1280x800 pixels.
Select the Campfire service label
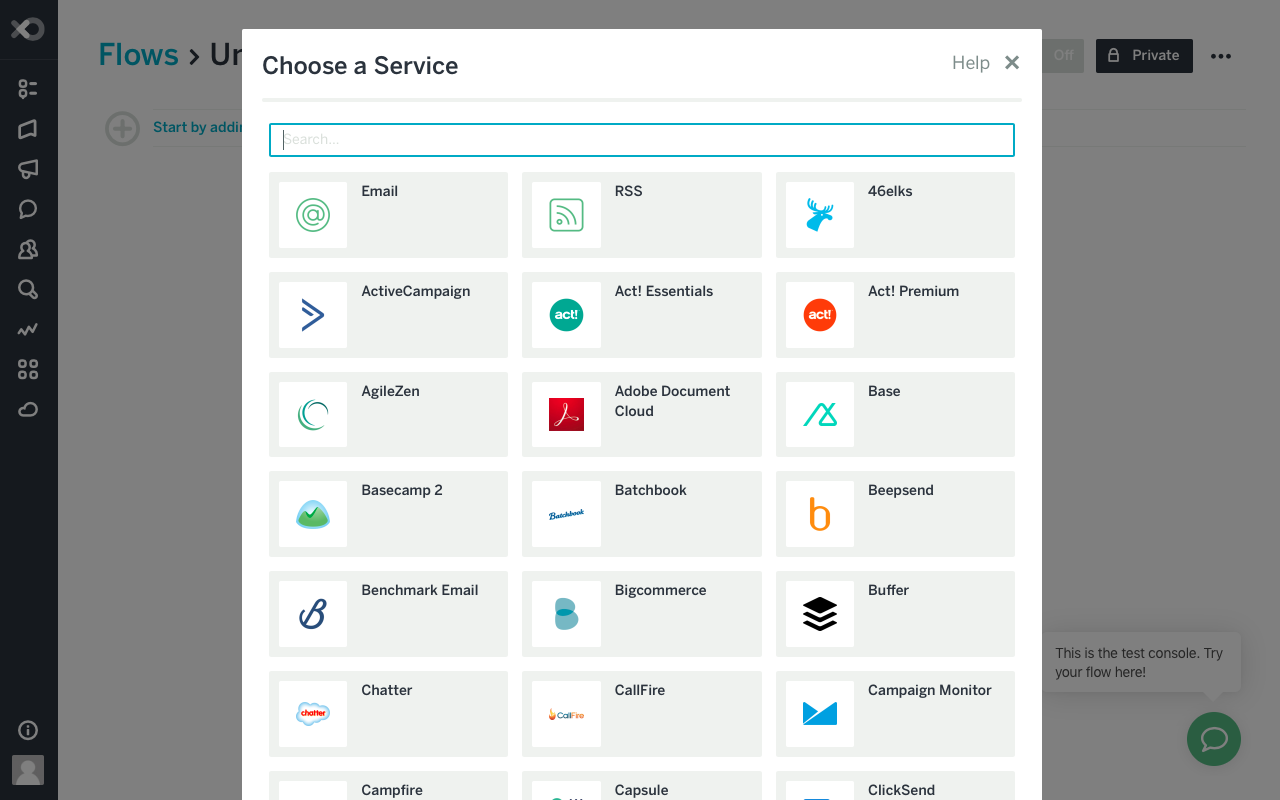pyautogui.click(x=392, y=790)
